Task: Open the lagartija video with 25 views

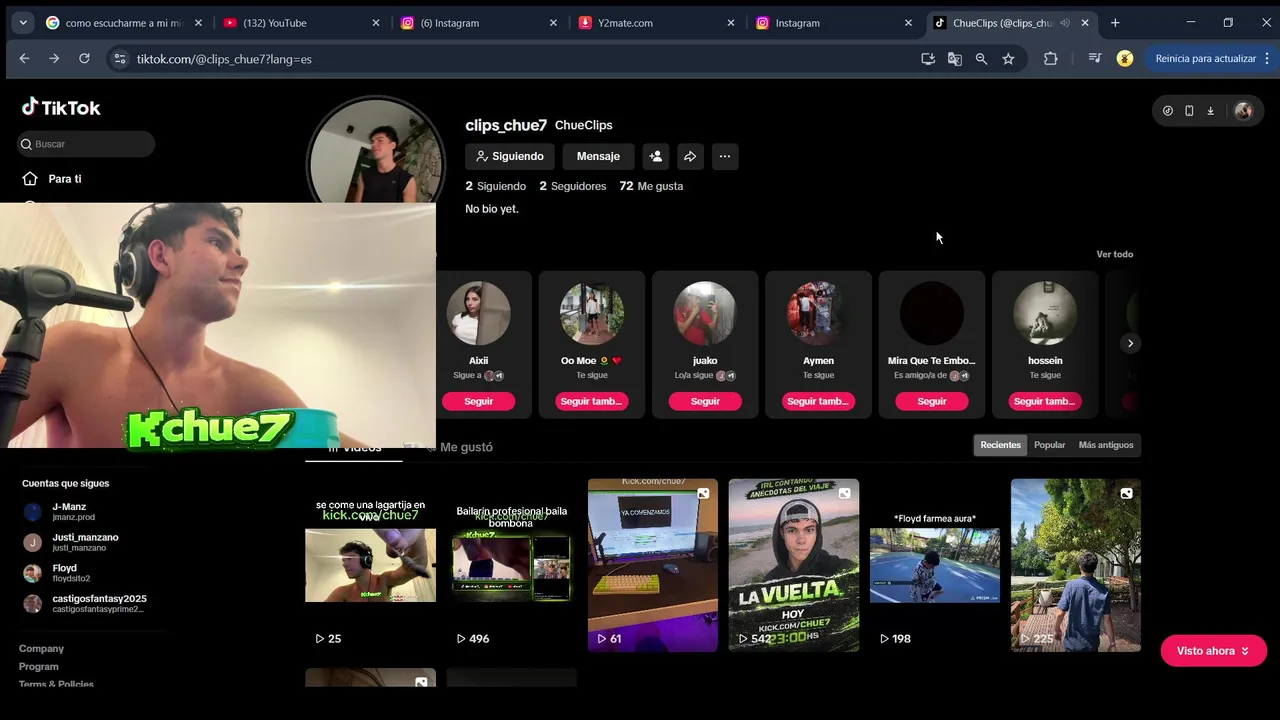Action: [x=370, y=565]
